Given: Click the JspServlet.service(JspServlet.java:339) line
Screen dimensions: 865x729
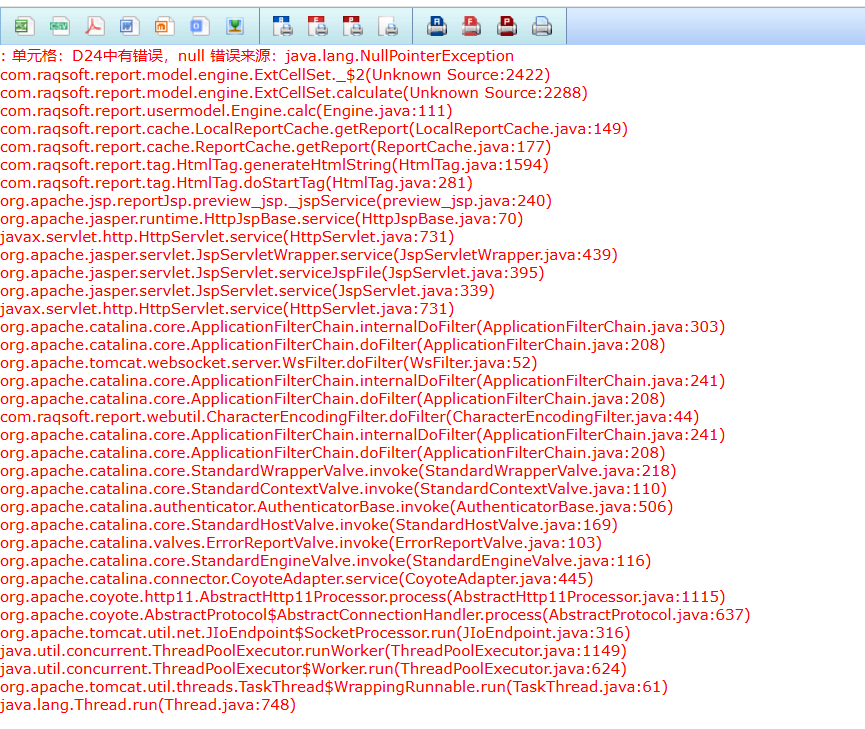Looking at the screenshot, I should click(x=248, y=291).
